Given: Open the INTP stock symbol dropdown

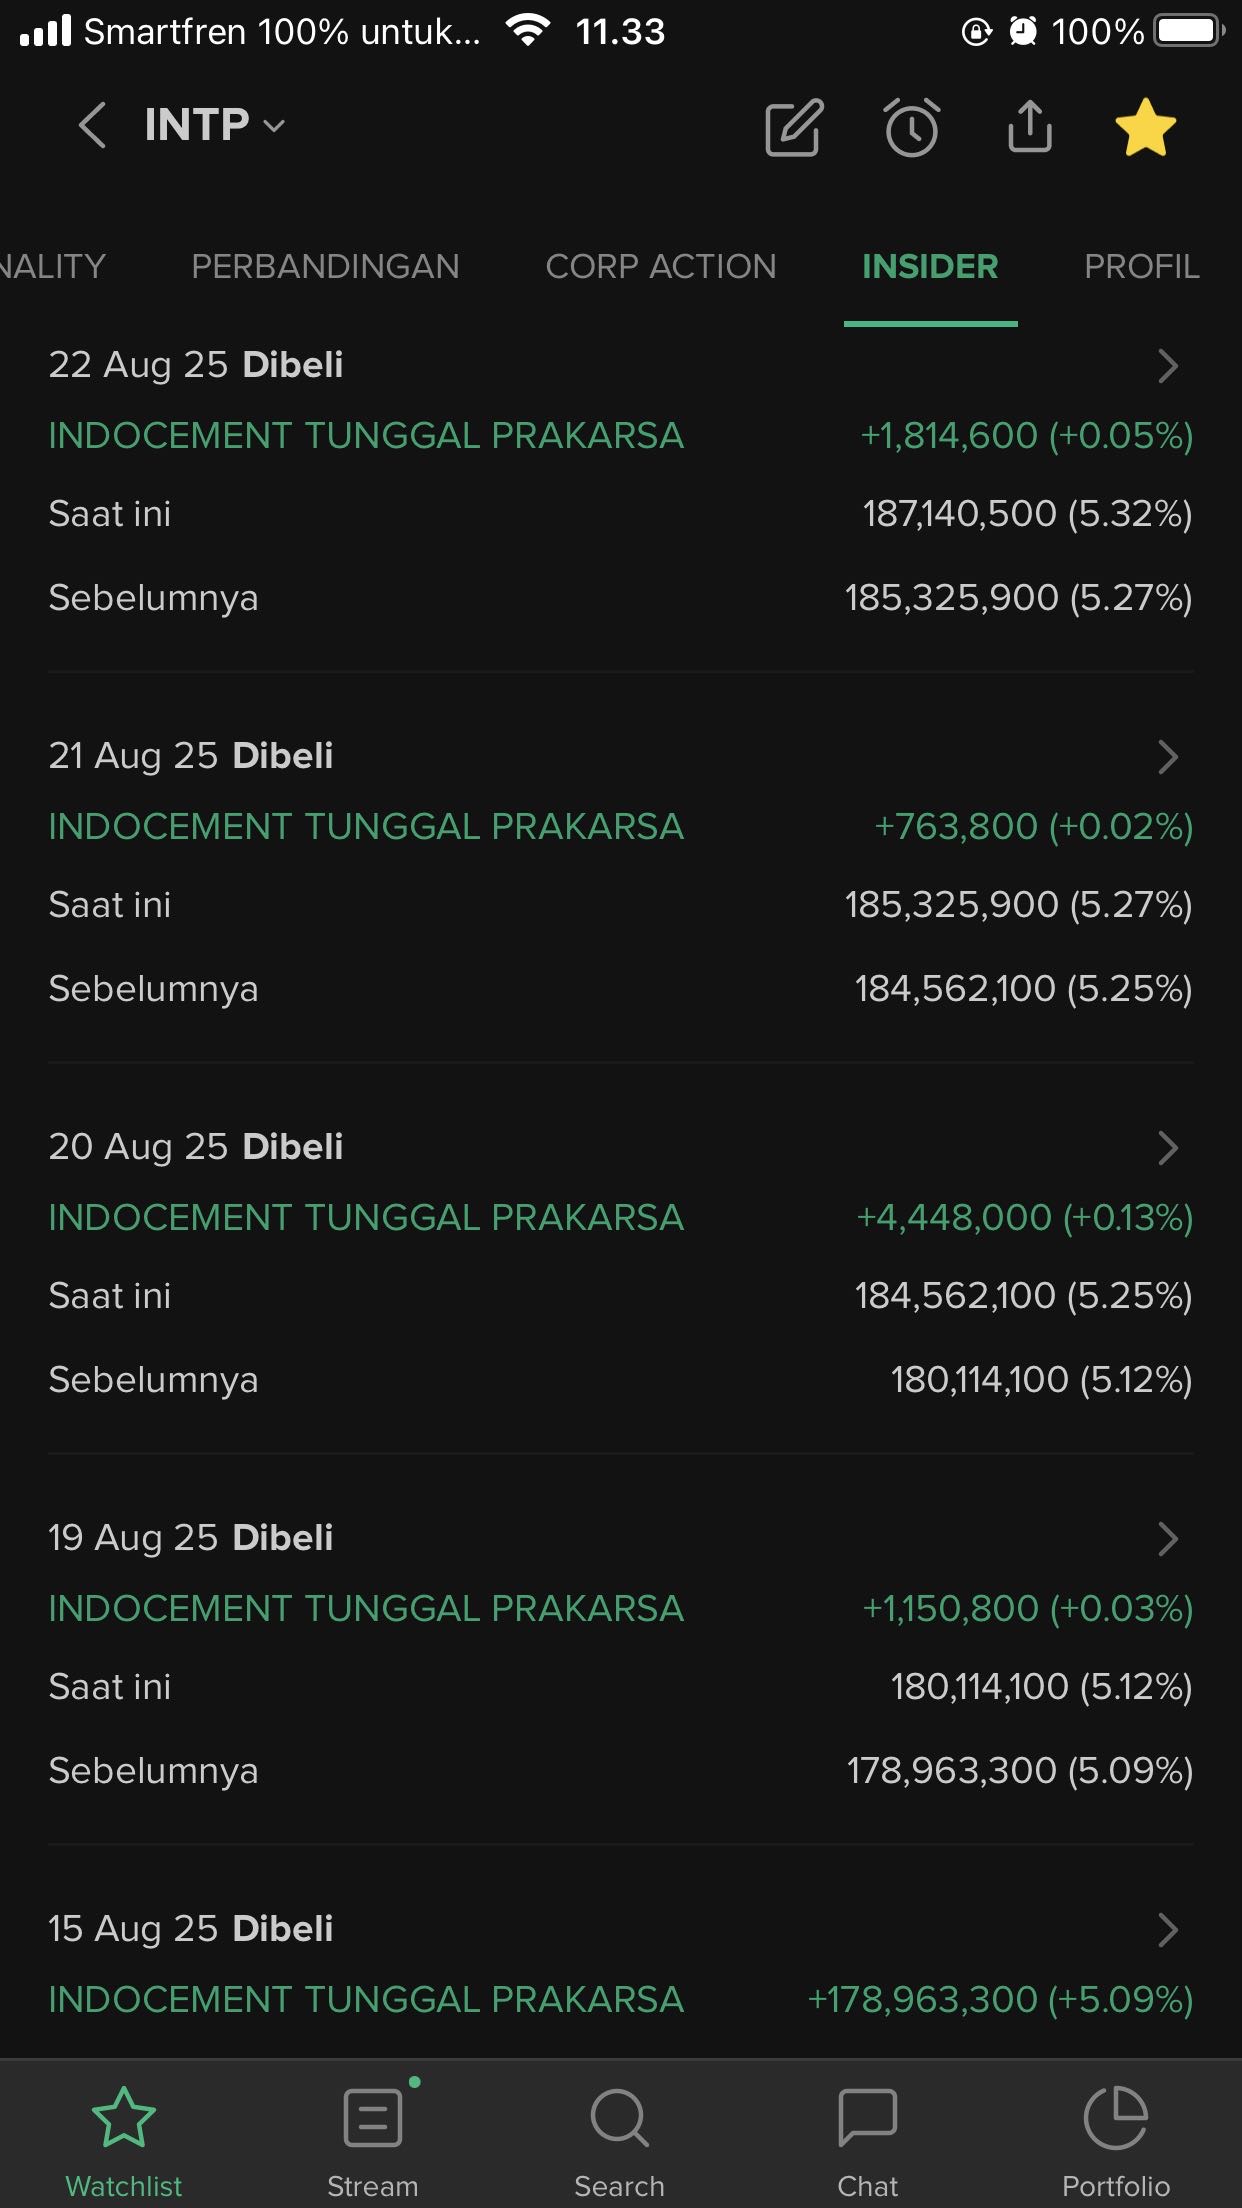Looking at the screenshot, I should coord(214,126).
